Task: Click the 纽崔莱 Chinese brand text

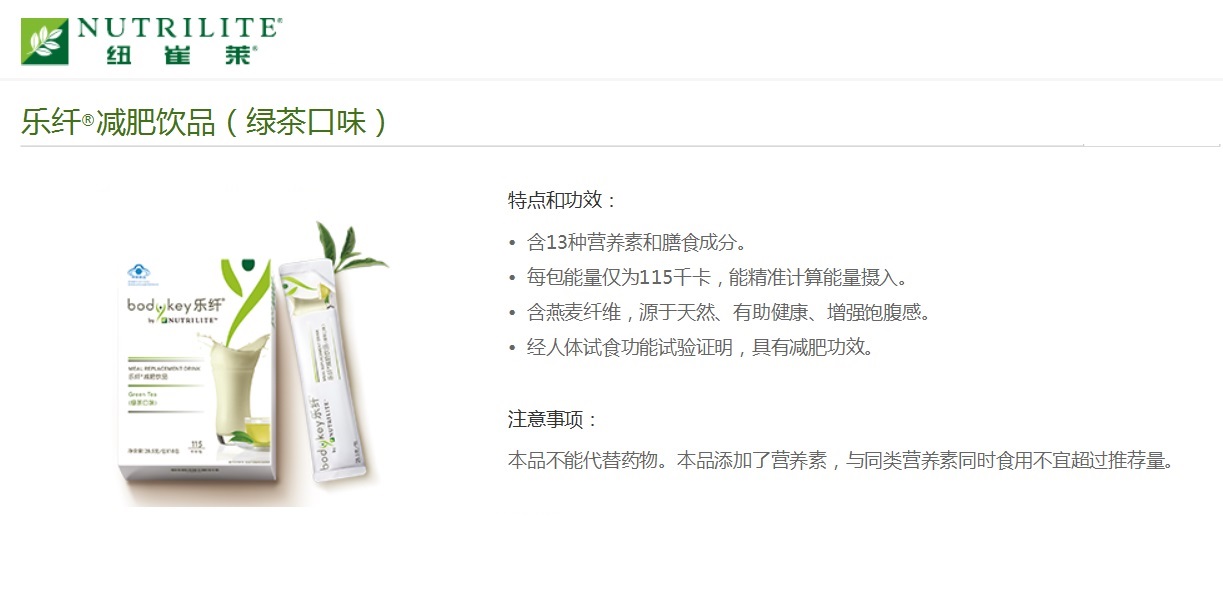Action: pos(181,55)
